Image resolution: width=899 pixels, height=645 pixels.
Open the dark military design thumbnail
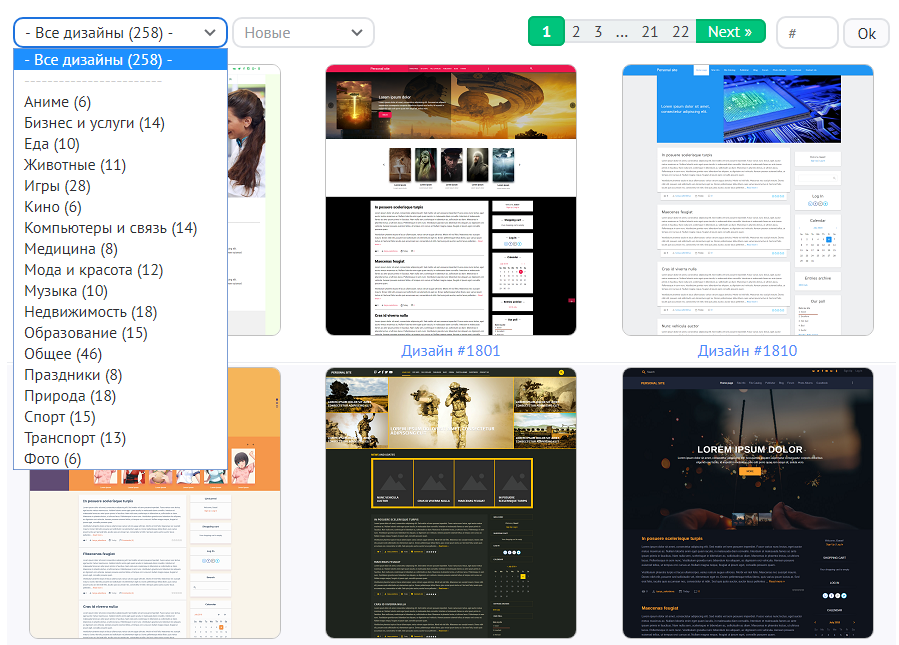click(451, 502)
